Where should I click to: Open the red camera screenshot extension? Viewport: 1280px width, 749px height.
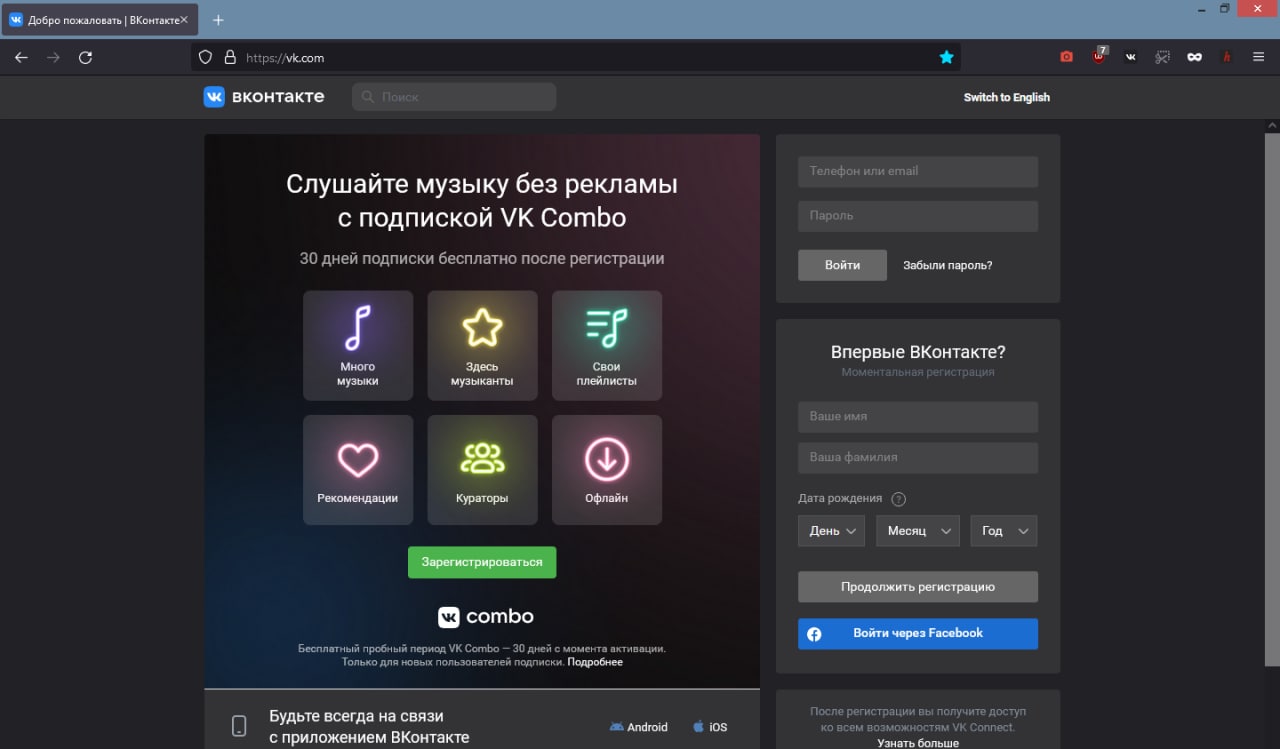click(x=1066, y=57)
